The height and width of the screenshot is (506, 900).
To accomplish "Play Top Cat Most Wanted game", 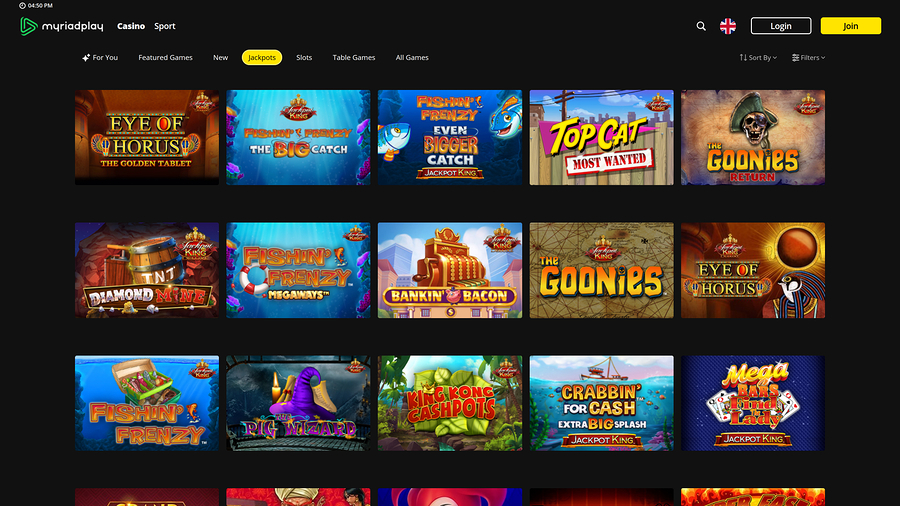I will click(602, 137).
